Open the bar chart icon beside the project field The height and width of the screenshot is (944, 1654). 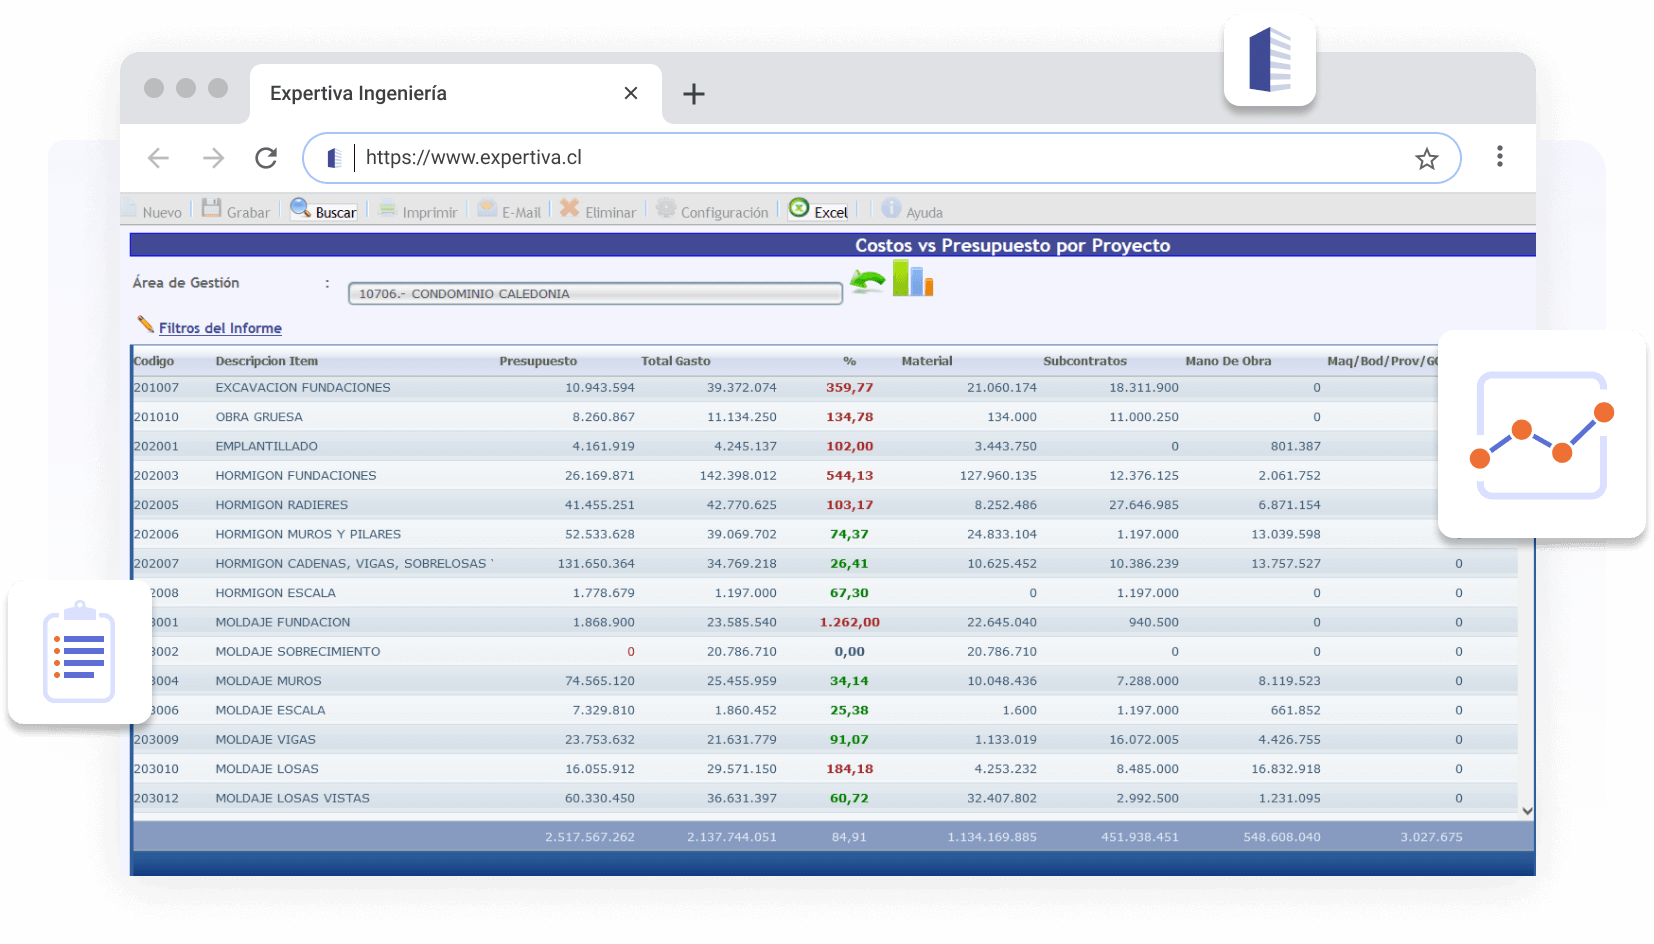pyautogui.click(x=913, y=279)
